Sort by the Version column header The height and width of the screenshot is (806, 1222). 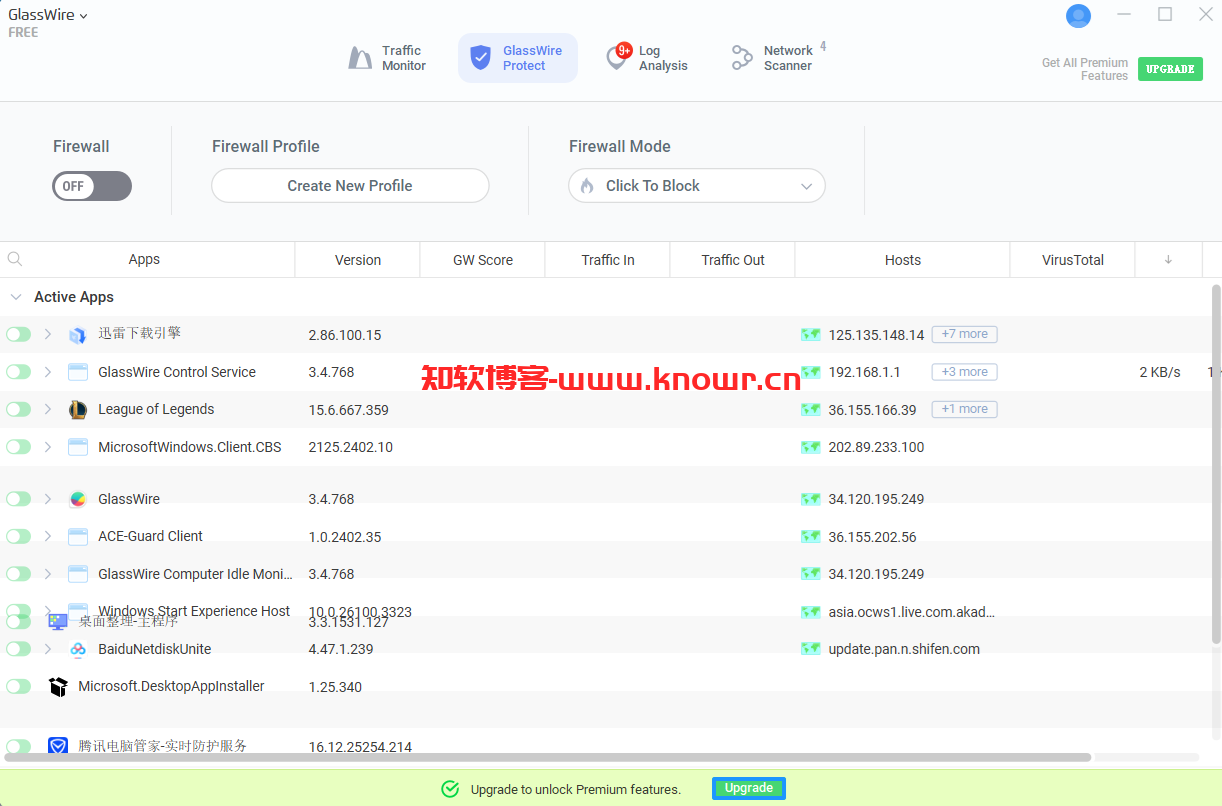pyautogui.click(x=358, y=260)
